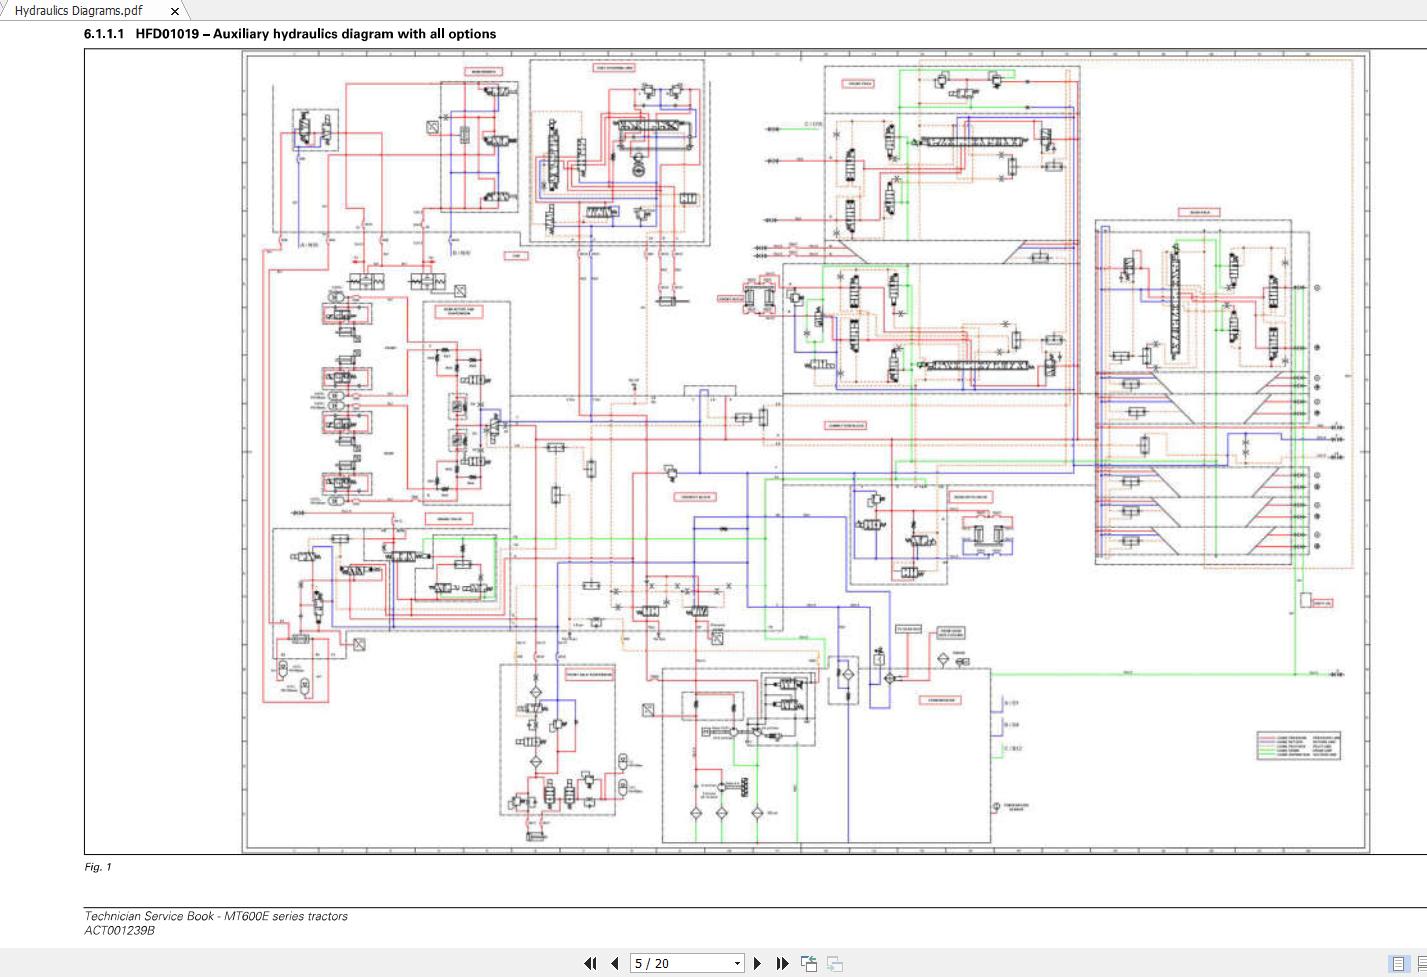Jump to the last page

coord(782,963)
